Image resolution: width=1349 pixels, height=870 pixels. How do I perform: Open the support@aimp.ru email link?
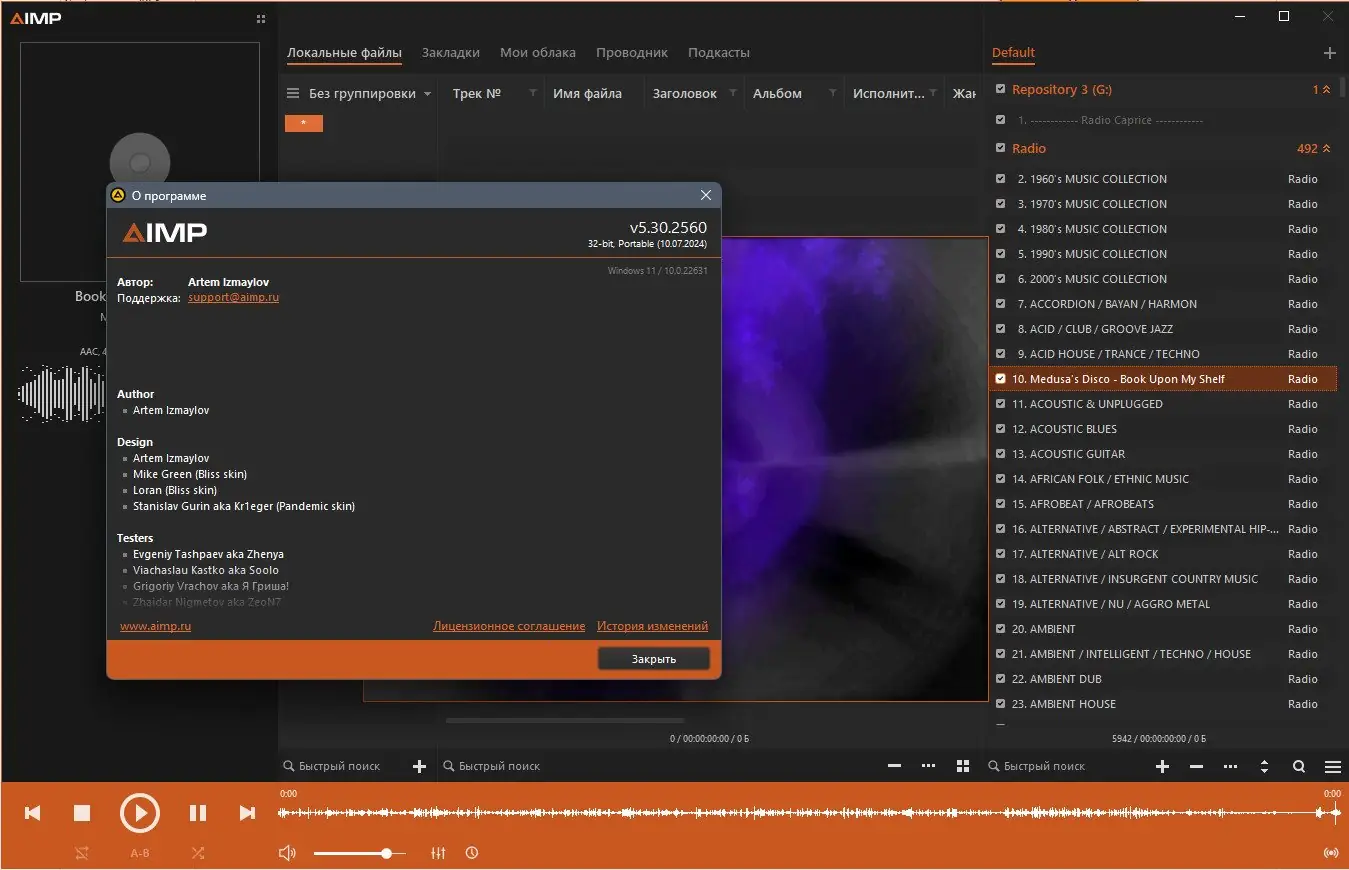233,298
